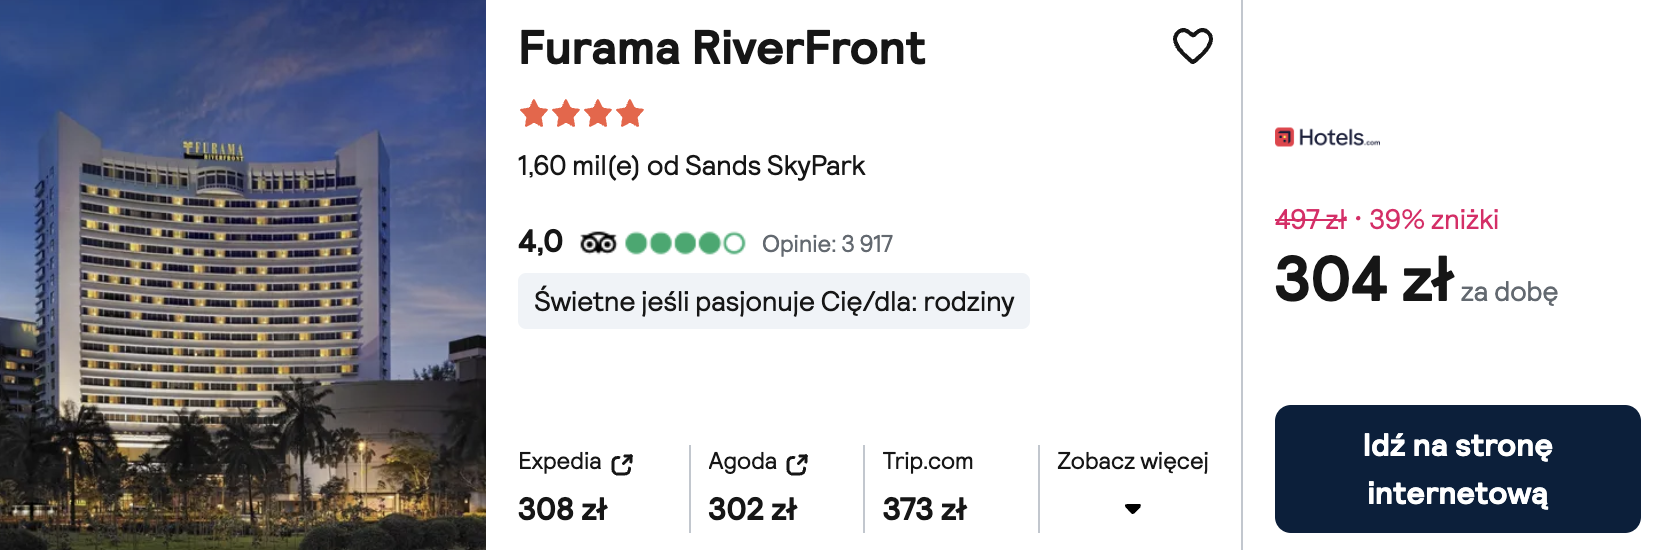Click the 304 zł main price

[x=1364, y=279]
